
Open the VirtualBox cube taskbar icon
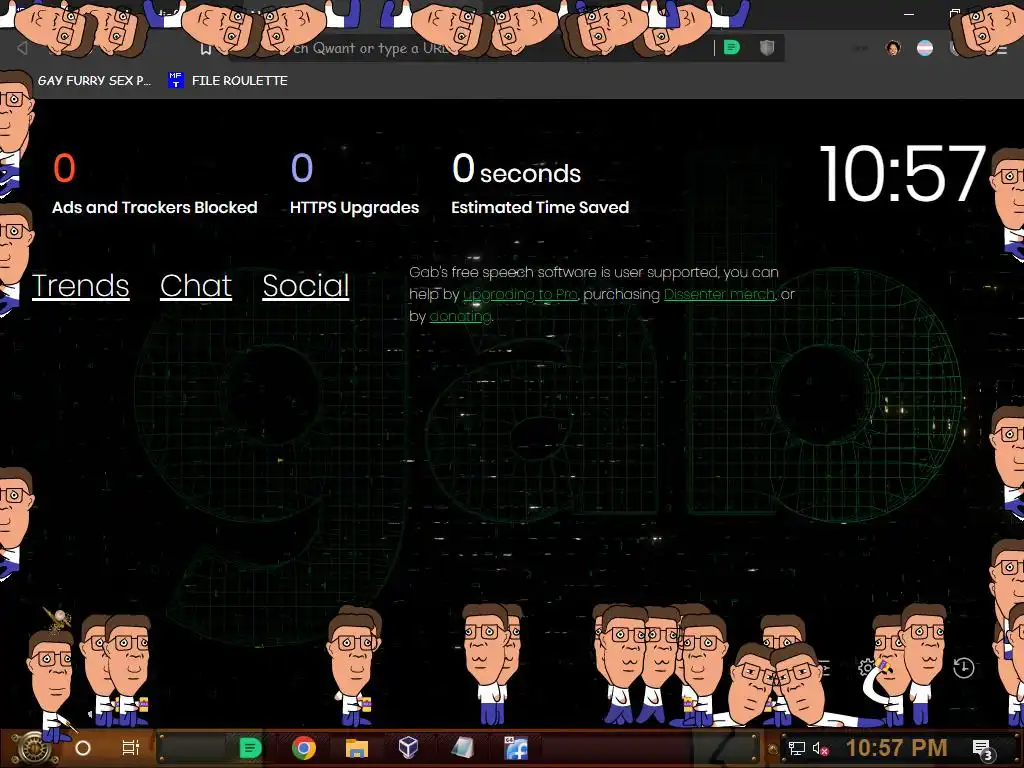pyautogui.click(x=408, y=747)
